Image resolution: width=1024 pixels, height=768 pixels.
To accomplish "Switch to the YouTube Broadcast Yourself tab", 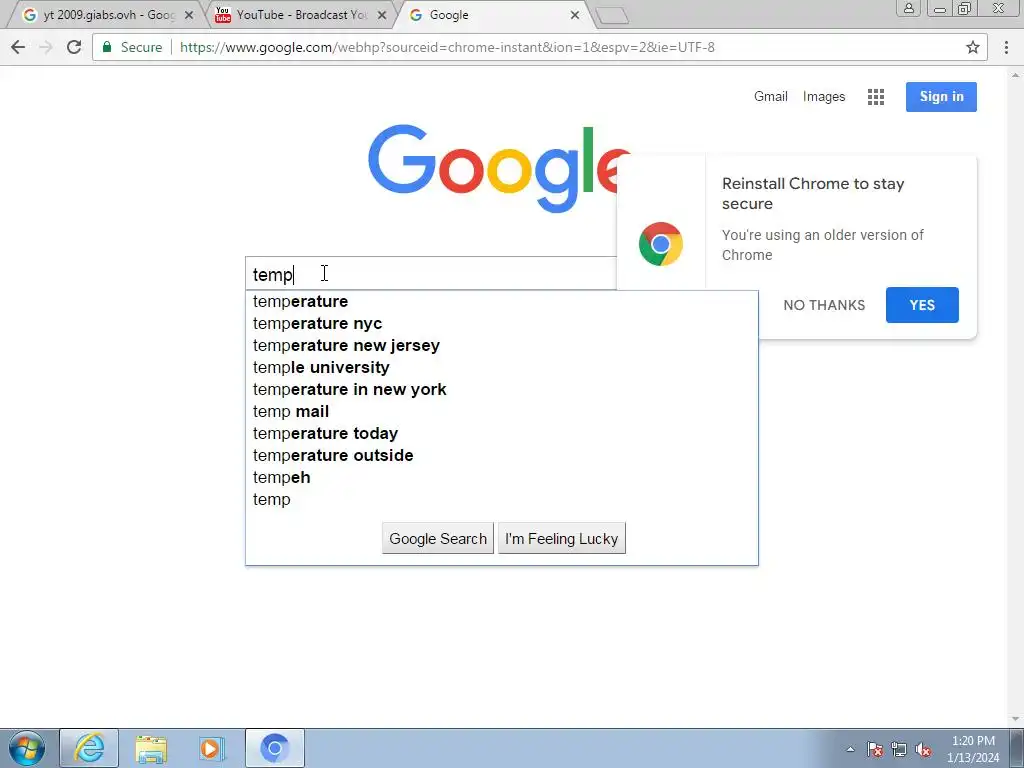I will point(300,15).
